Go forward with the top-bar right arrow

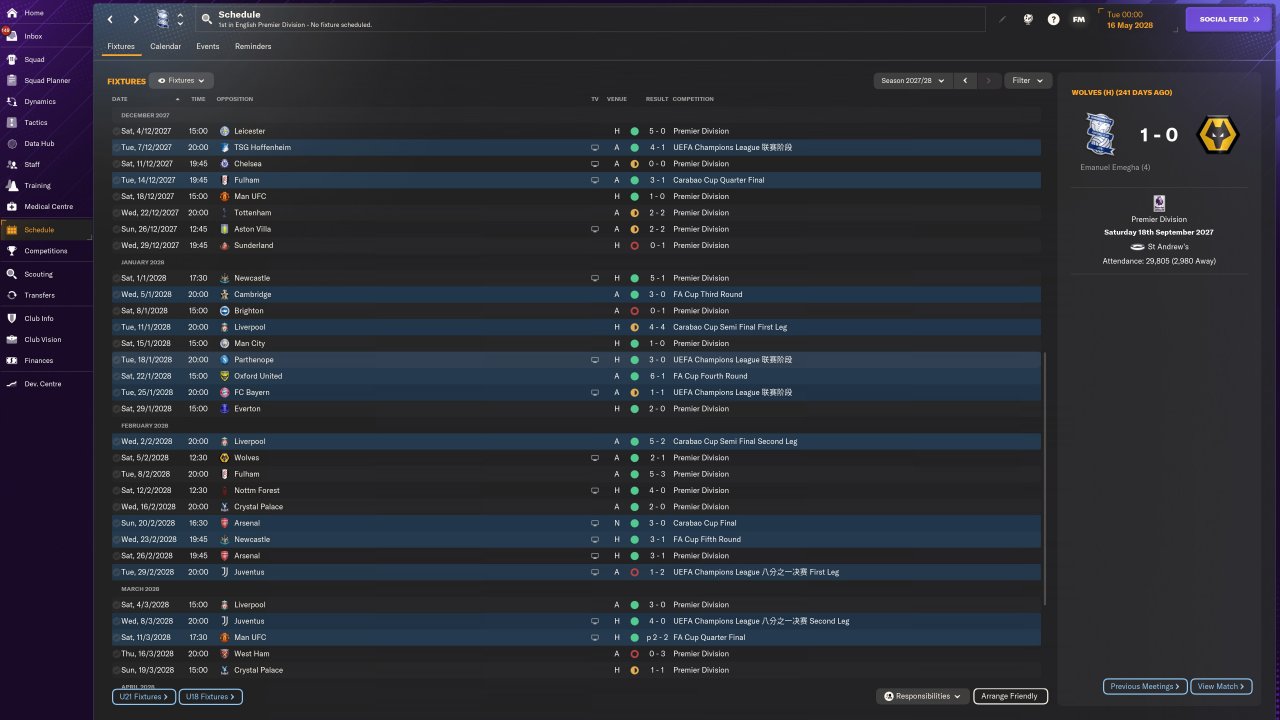pos(136,19)
